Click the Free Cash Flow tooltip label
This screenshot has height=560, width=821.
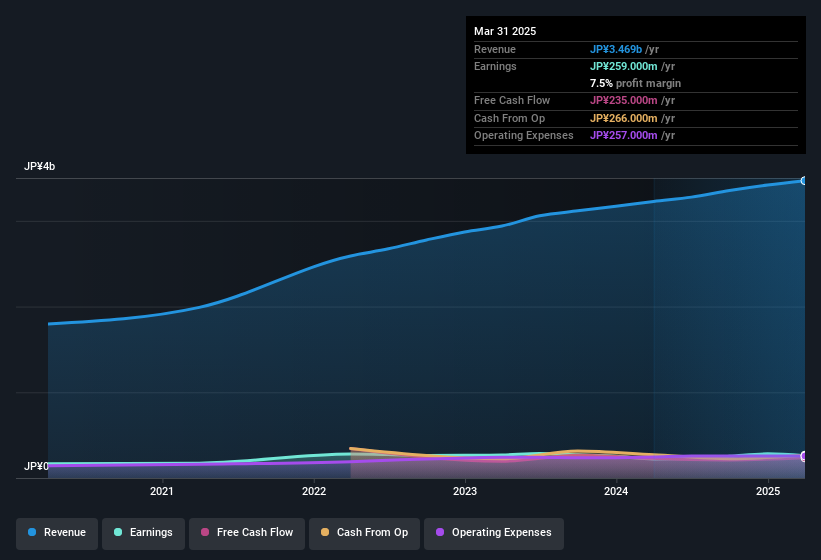pyautogui.click(x=512, y=100)
